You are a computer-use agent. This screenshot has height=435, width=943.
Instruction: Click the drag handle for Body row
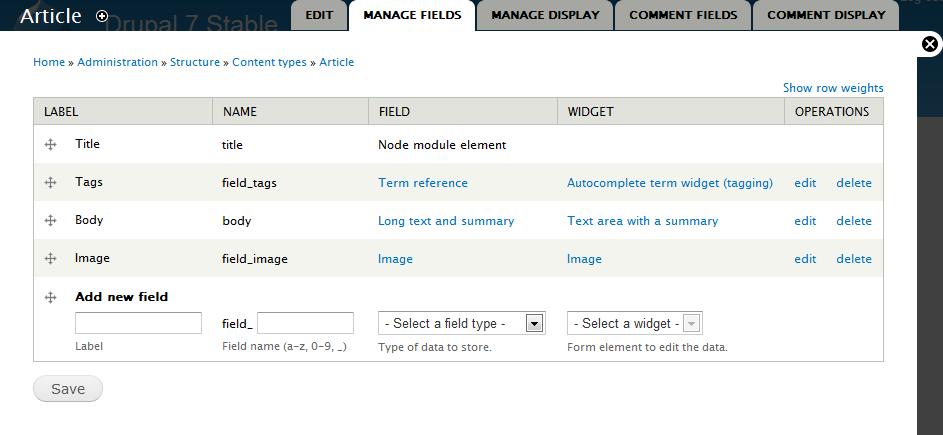(51, 220)
